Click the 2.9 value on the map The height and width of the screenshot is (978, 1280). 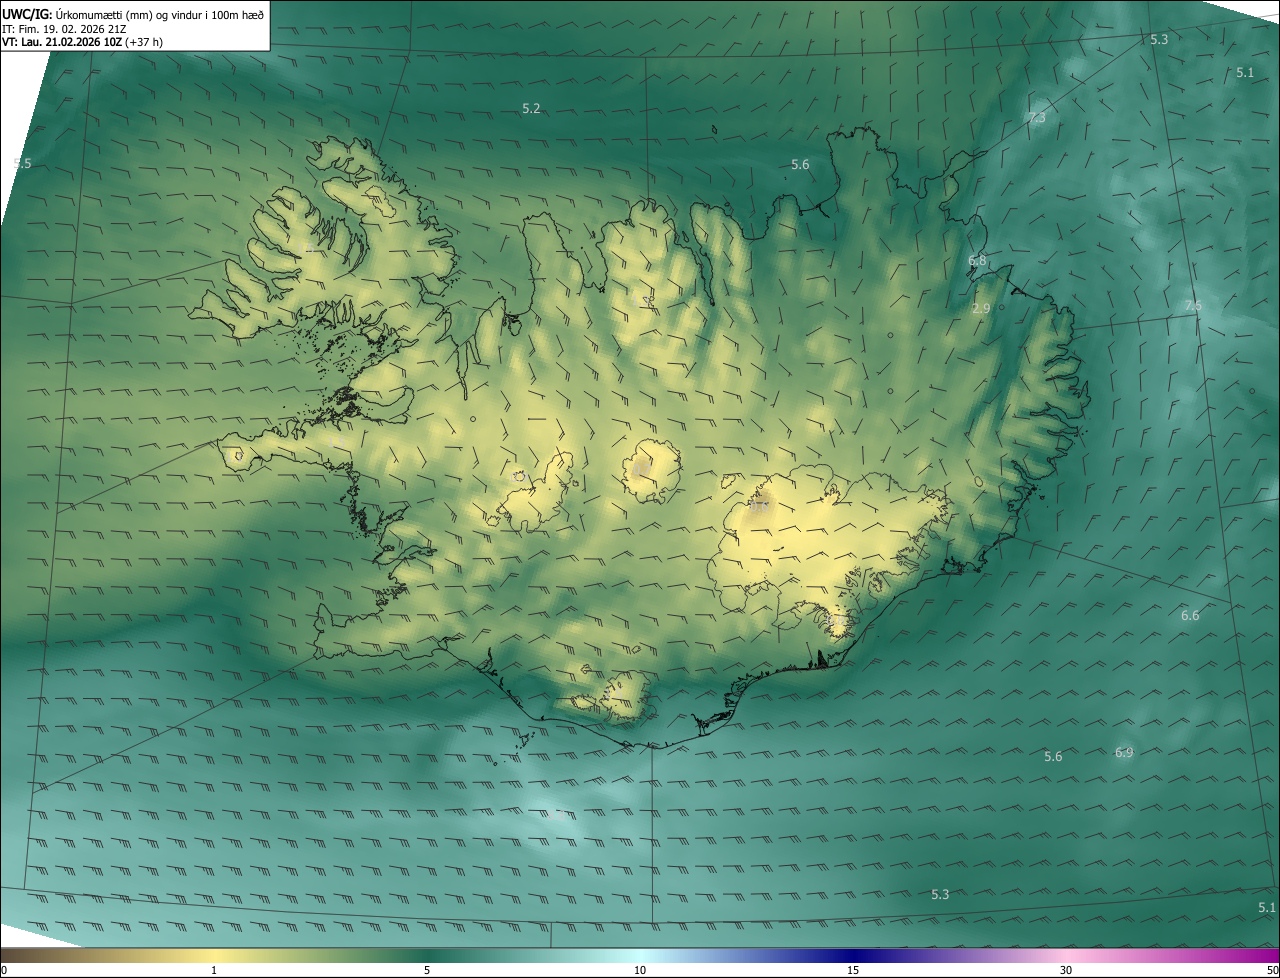[981, 309]
